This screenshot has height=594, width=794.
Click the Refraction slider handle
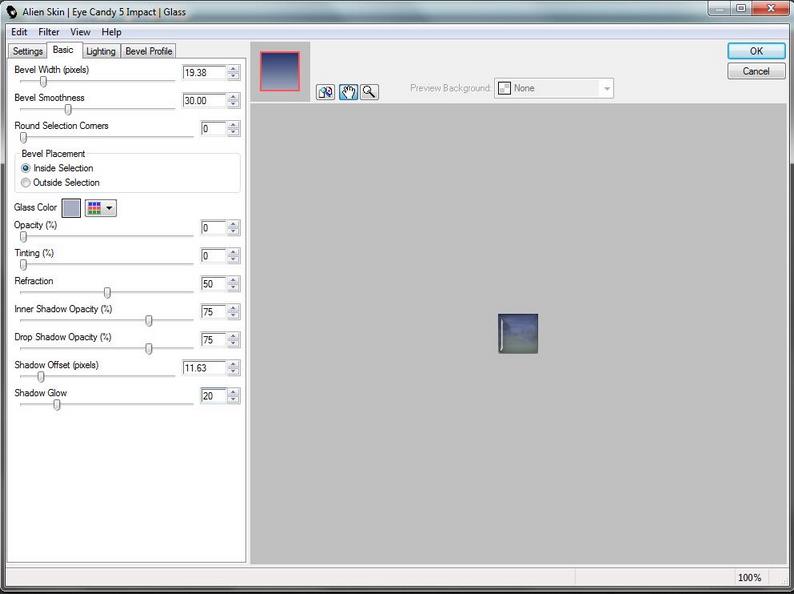[107, 293]
